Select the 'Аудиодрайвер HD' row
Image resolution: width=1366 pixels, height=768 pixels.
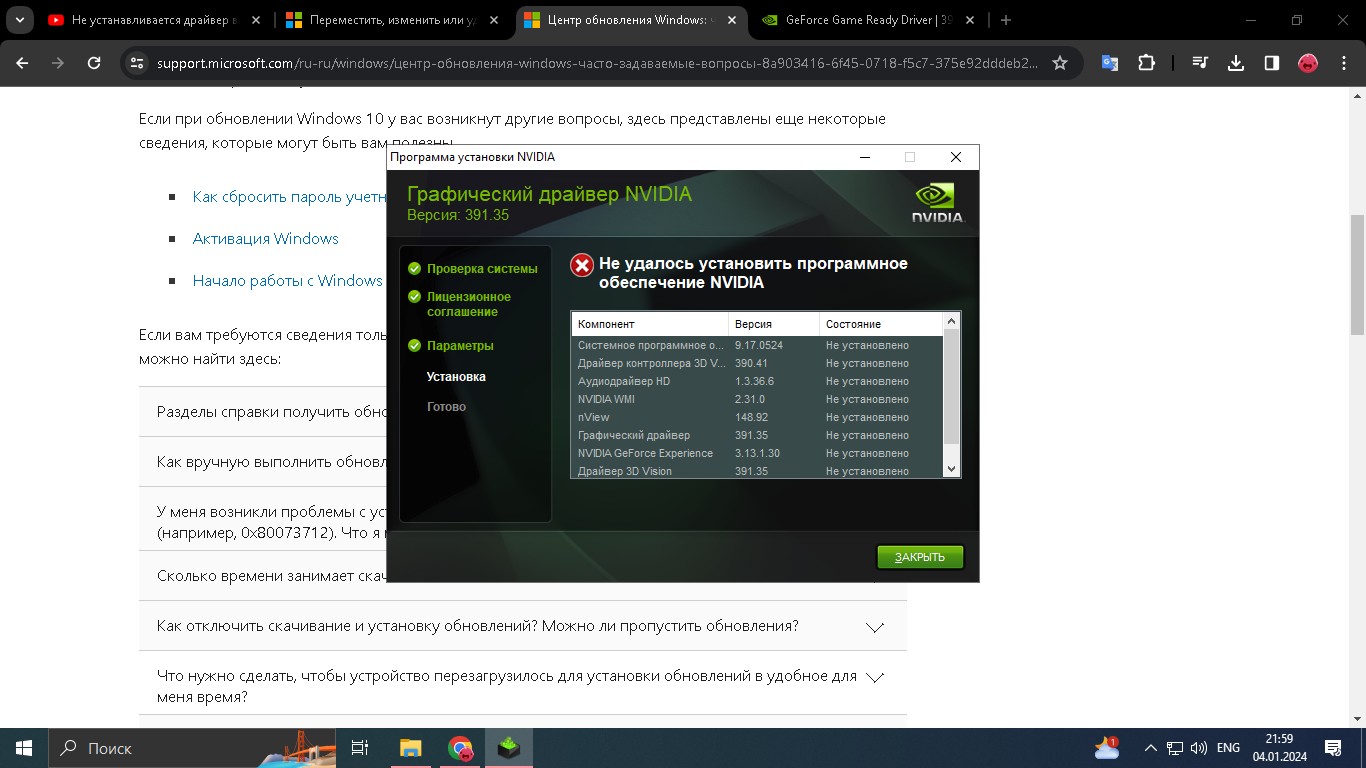[x=757, y=381]
